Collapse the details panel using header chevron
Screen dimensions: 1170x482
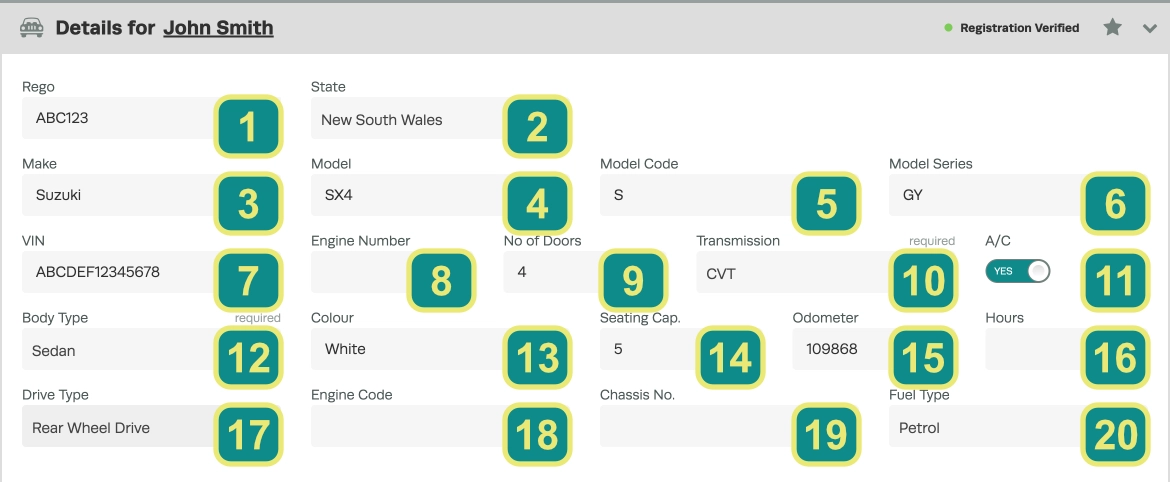(1149, 28)
